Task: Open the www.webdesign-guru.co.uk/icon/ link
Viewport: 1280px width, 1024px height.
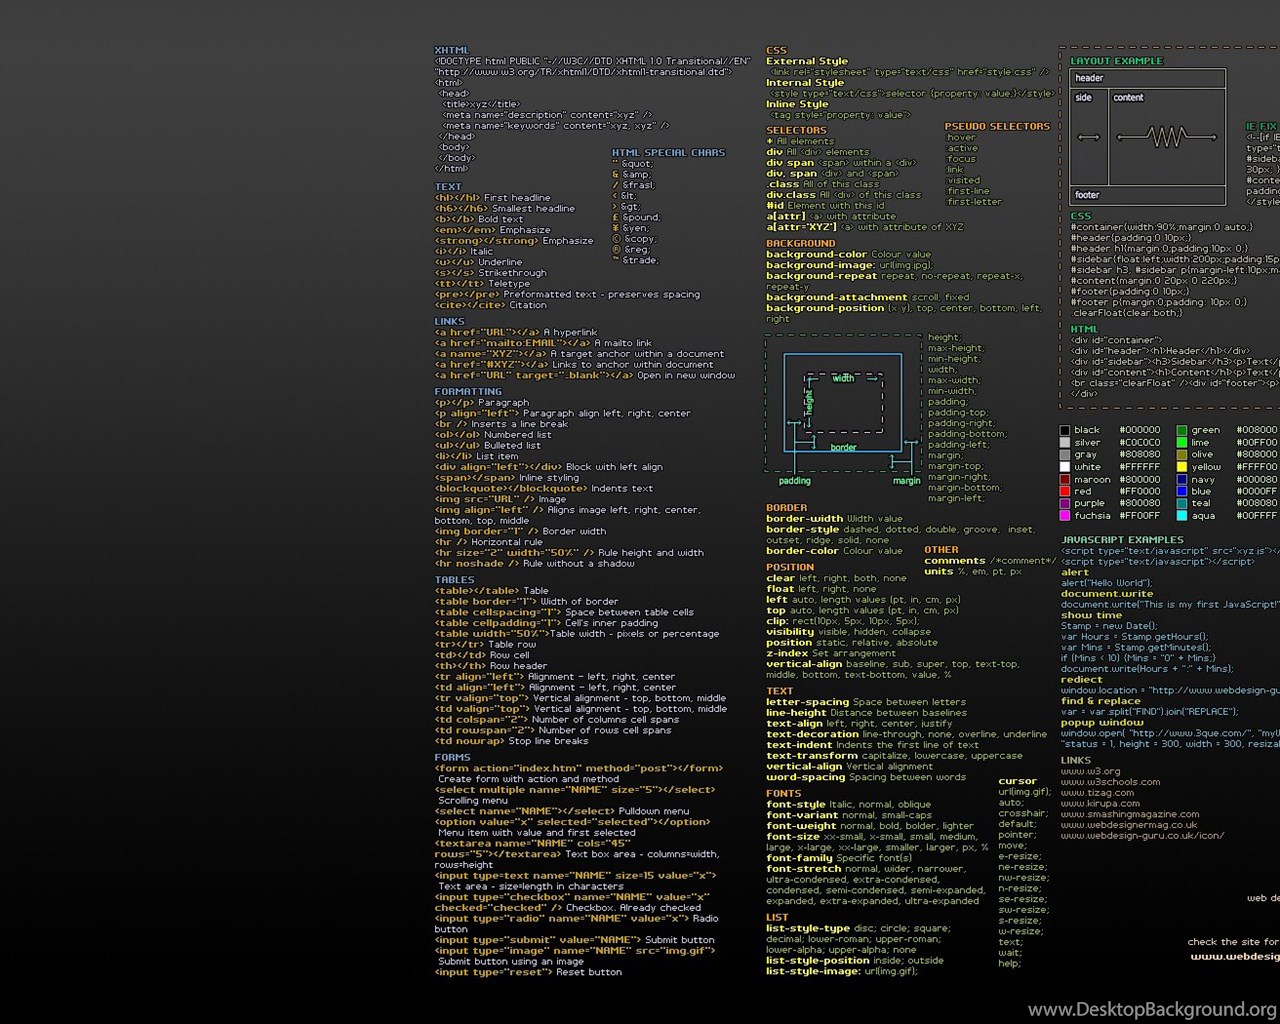Action: [1142, 836]
